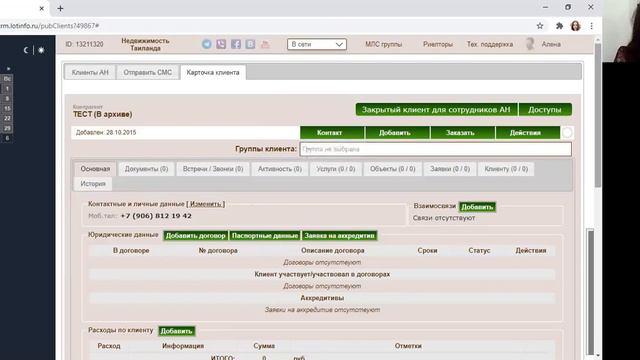The width and height of the screenshot is (640, 360).
Task: Open the browser extensions puzzle icon
Action: (x=559, y=26)
